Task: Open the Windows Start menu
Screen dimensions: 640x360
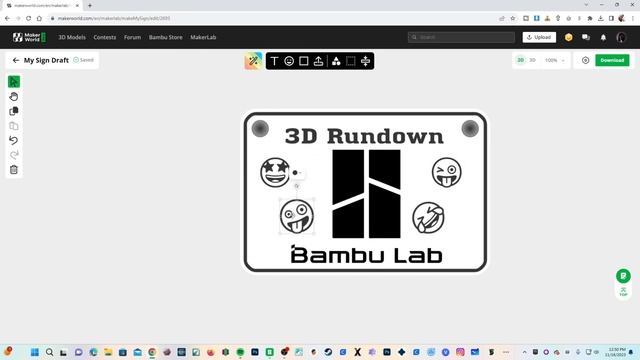Action: click(35, 352)
